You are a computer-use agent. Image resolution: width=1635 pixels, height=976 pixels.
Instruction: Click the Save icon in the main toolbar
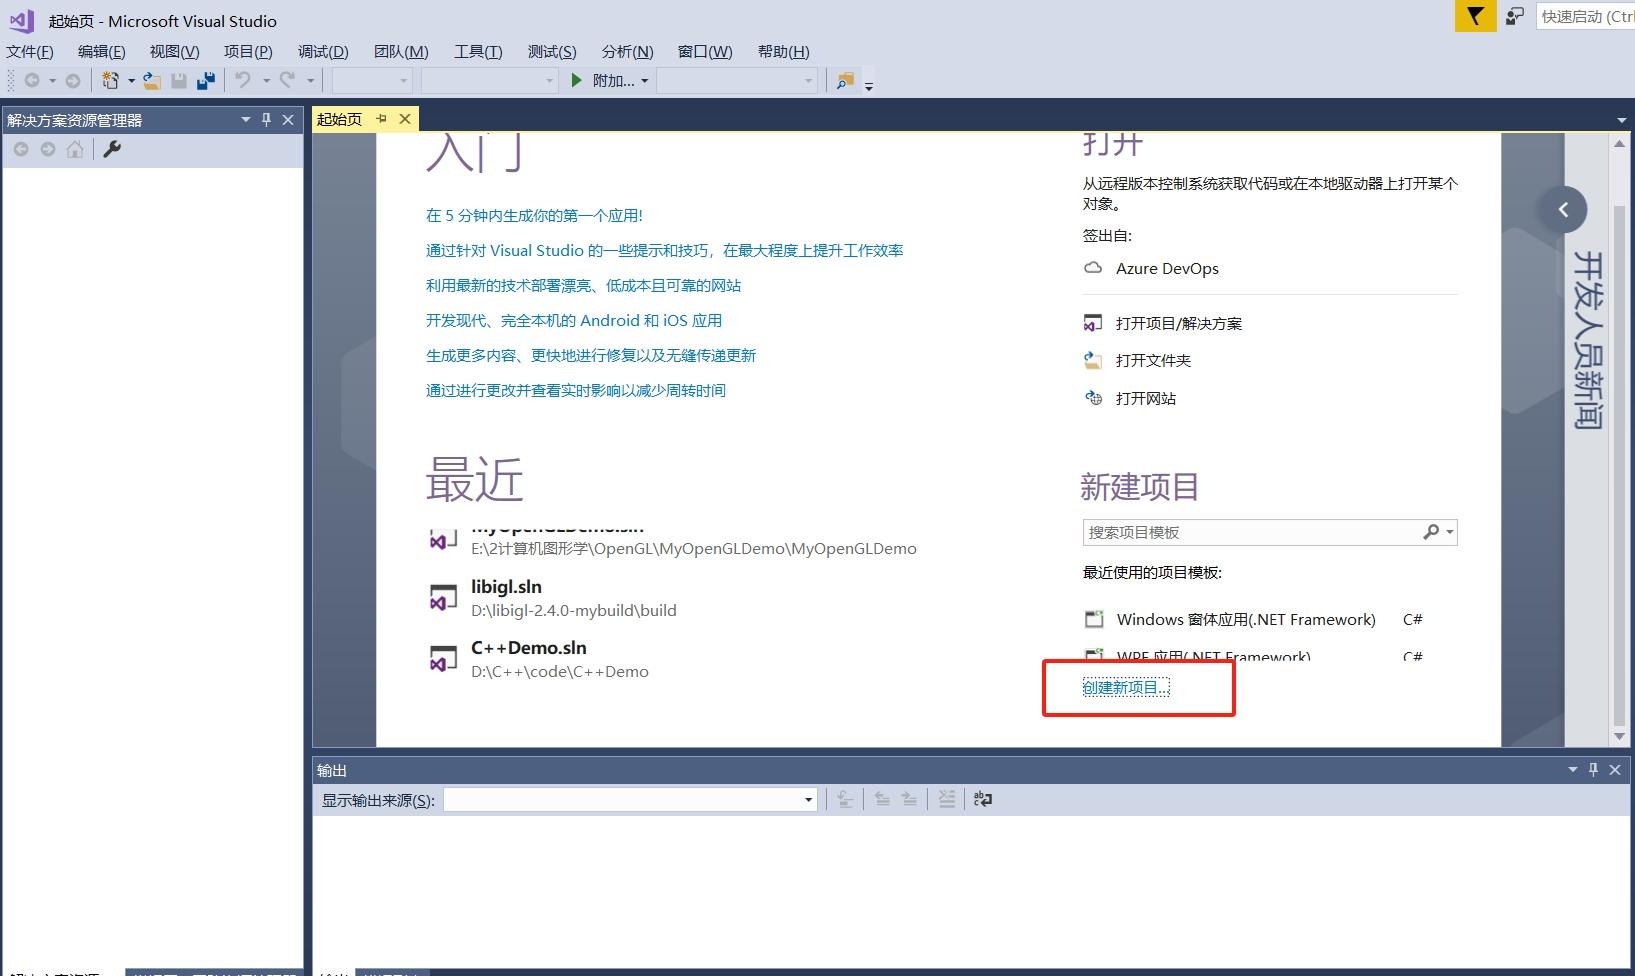179,80
